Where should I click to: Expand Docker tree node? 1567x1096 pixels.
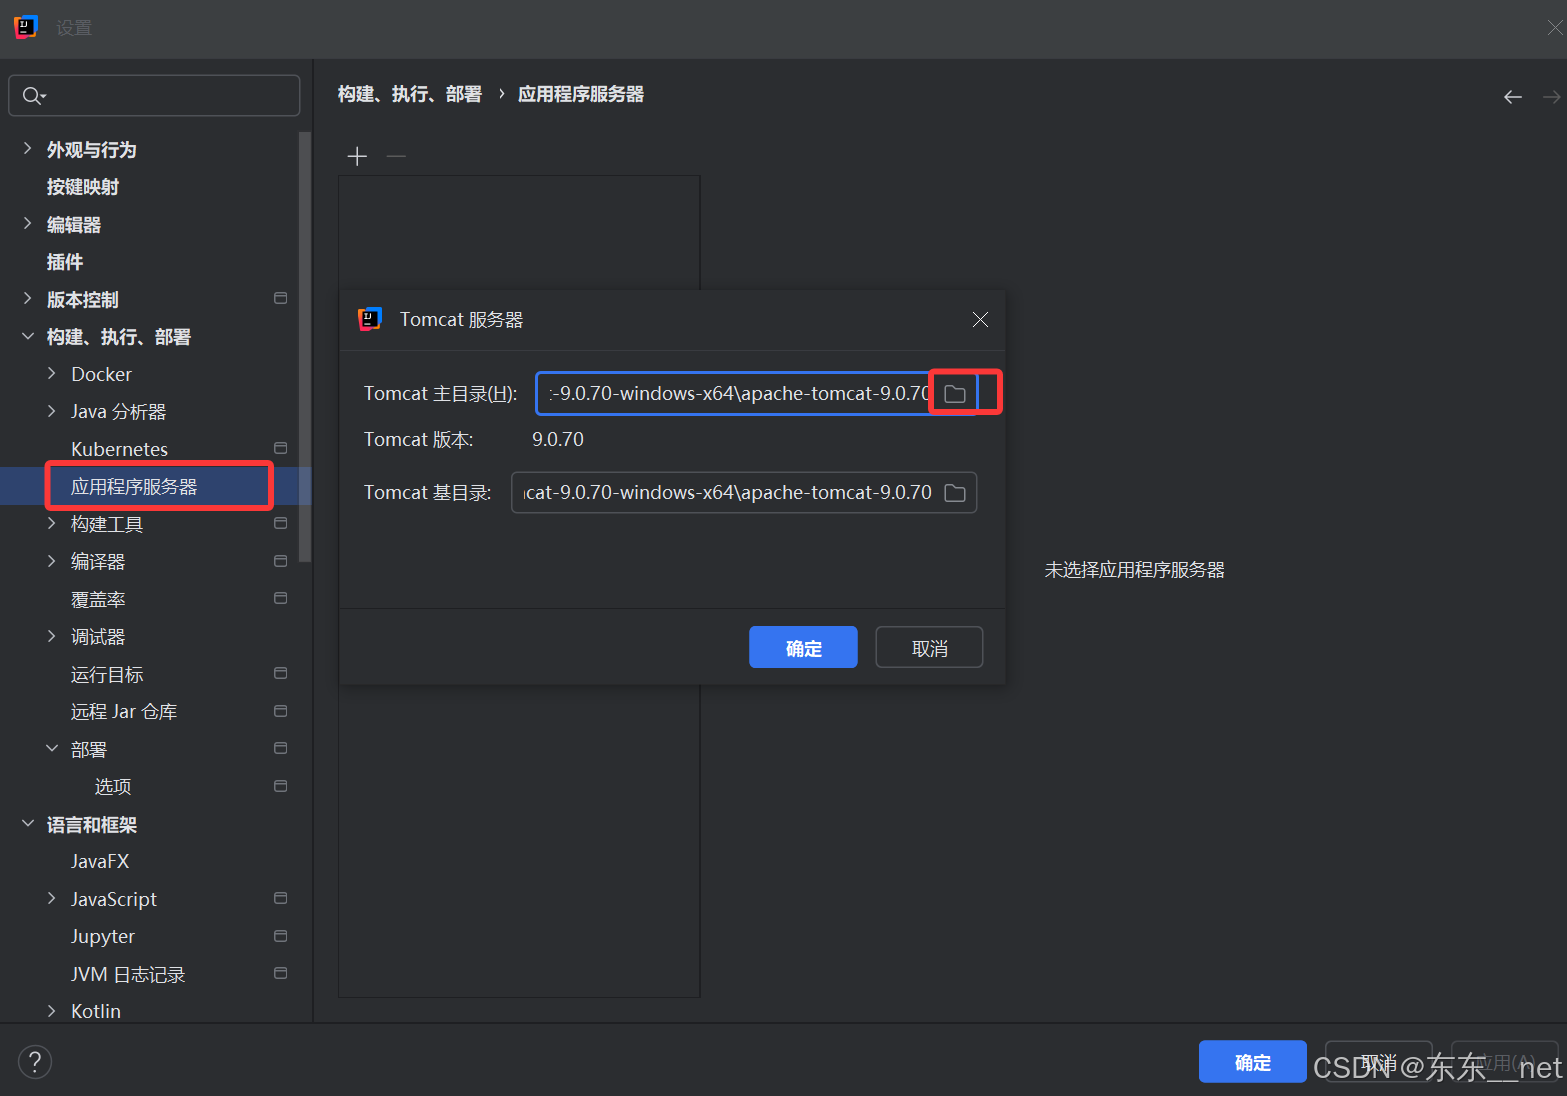click(52, 373)
